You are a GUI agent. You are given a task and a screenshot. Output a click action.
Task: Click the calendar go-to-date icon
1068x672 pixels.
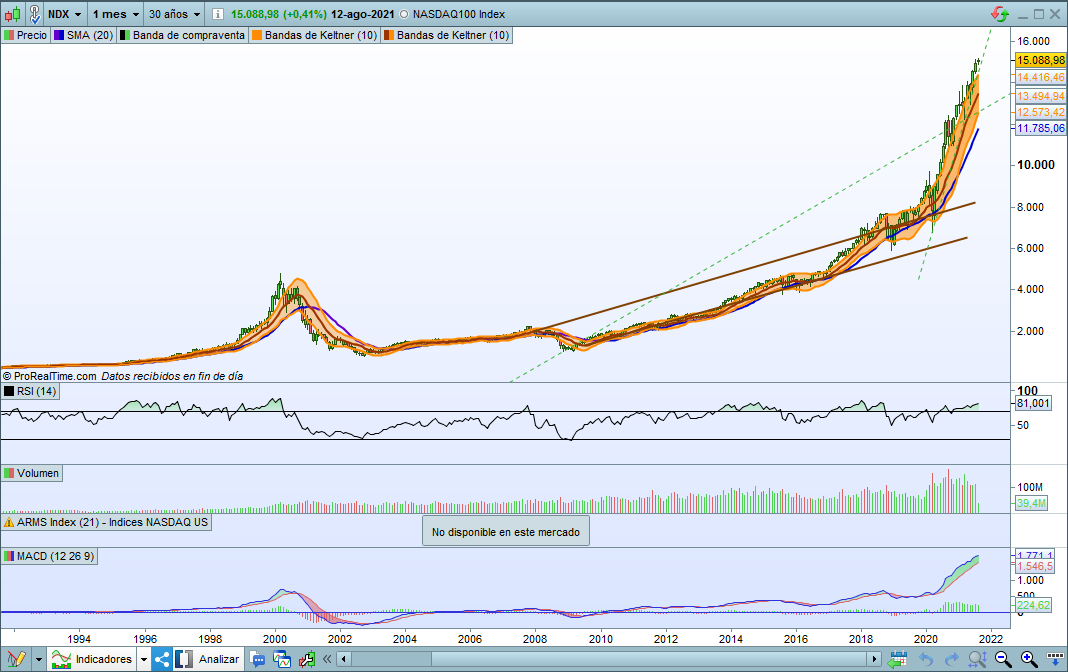click(x=897, y=659)
